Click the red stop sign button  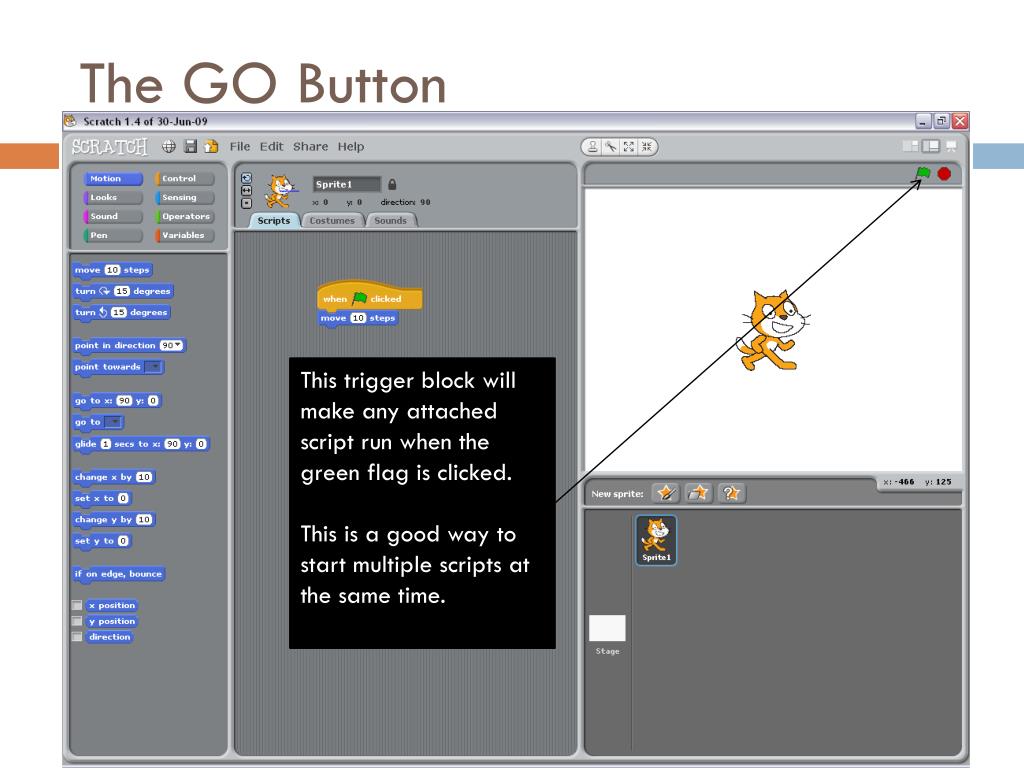point(944,174)
